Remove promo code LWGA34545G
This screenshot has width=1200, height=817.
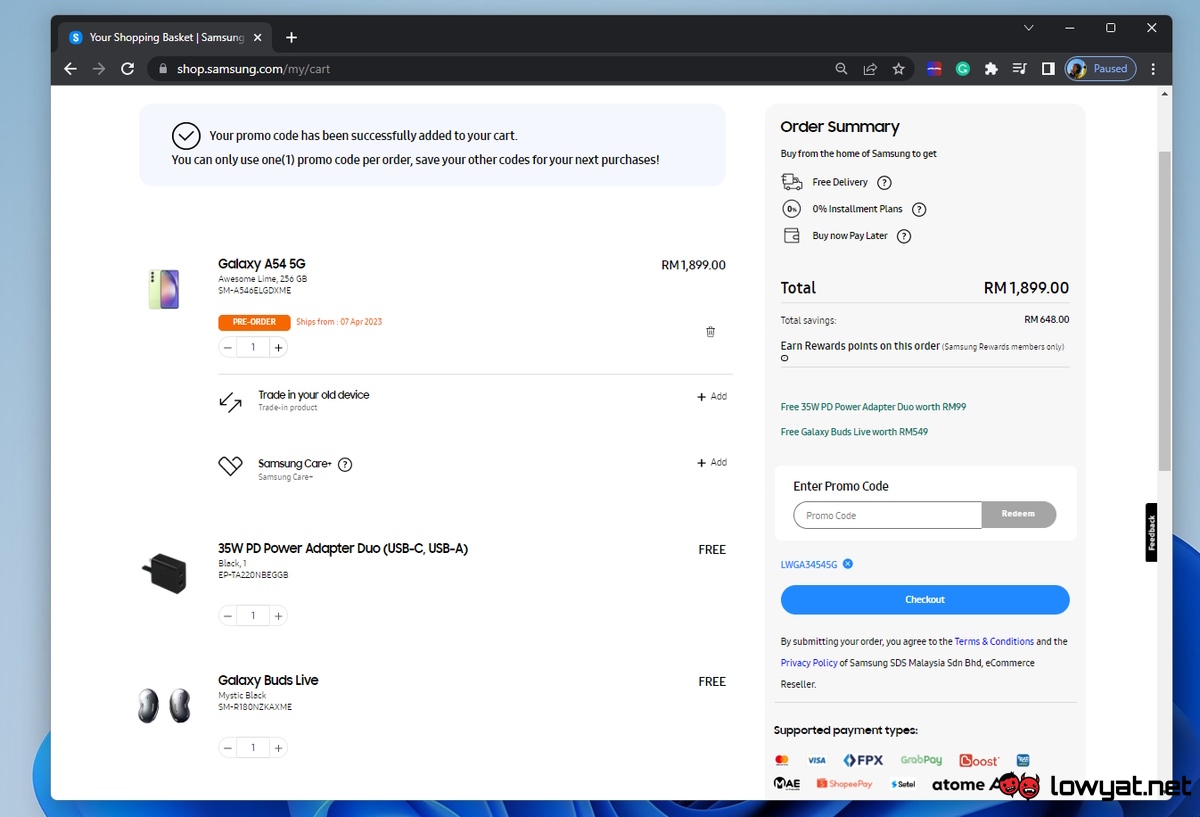tap(847, 564)
